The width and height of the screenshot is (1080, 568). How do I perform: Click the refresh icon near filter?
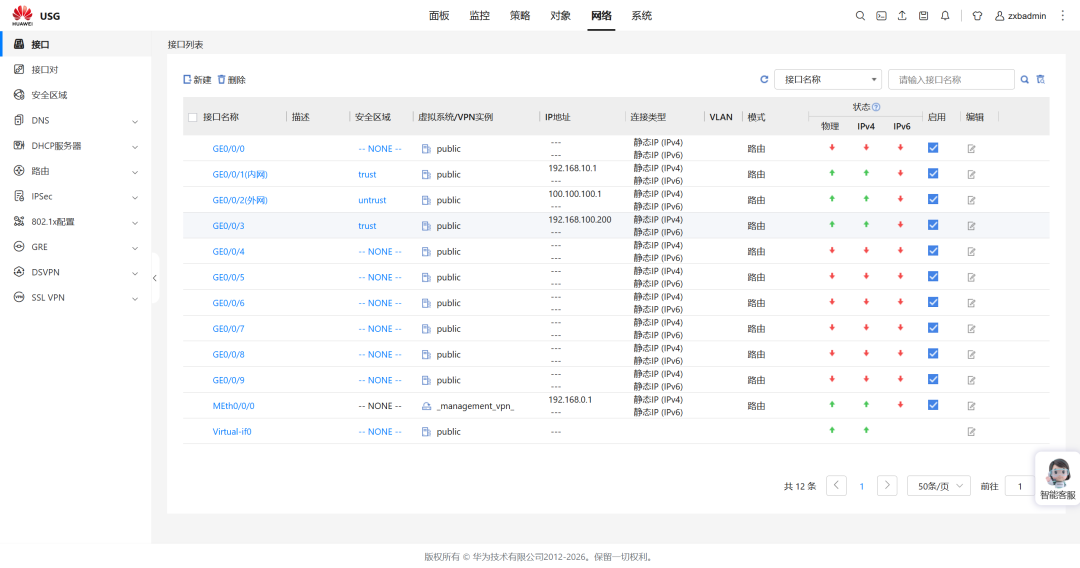tap(764, 79)
